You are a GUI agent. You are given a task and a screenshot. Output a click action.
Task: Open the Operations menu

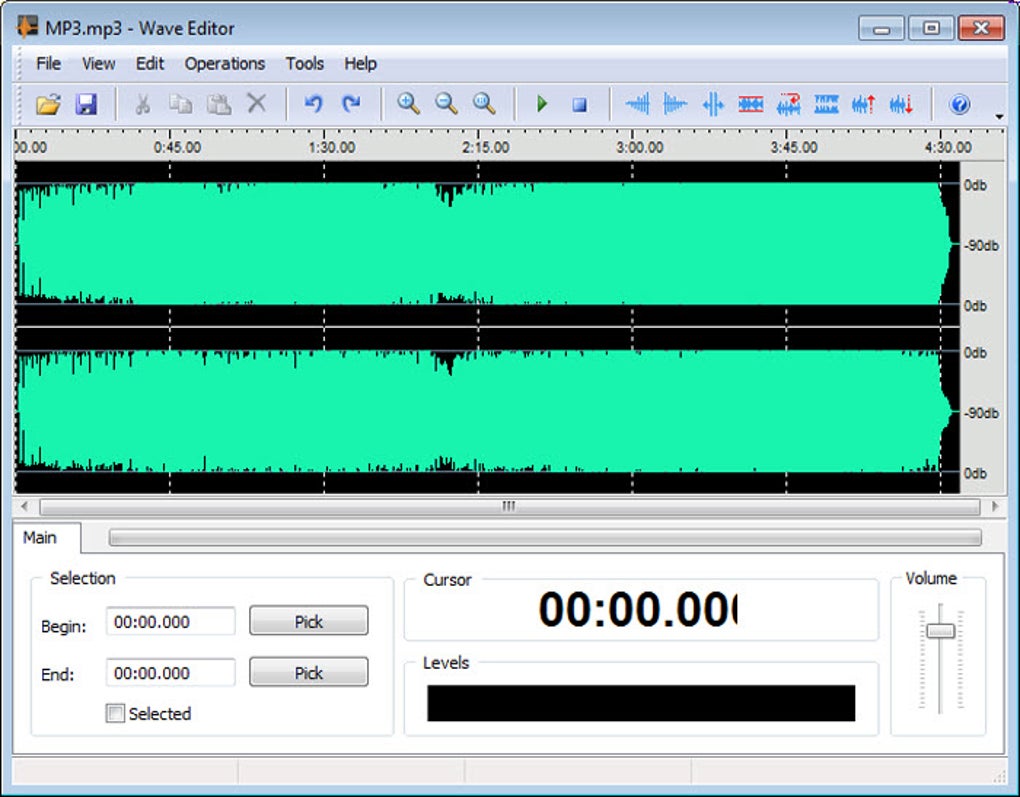pos(224,63)
